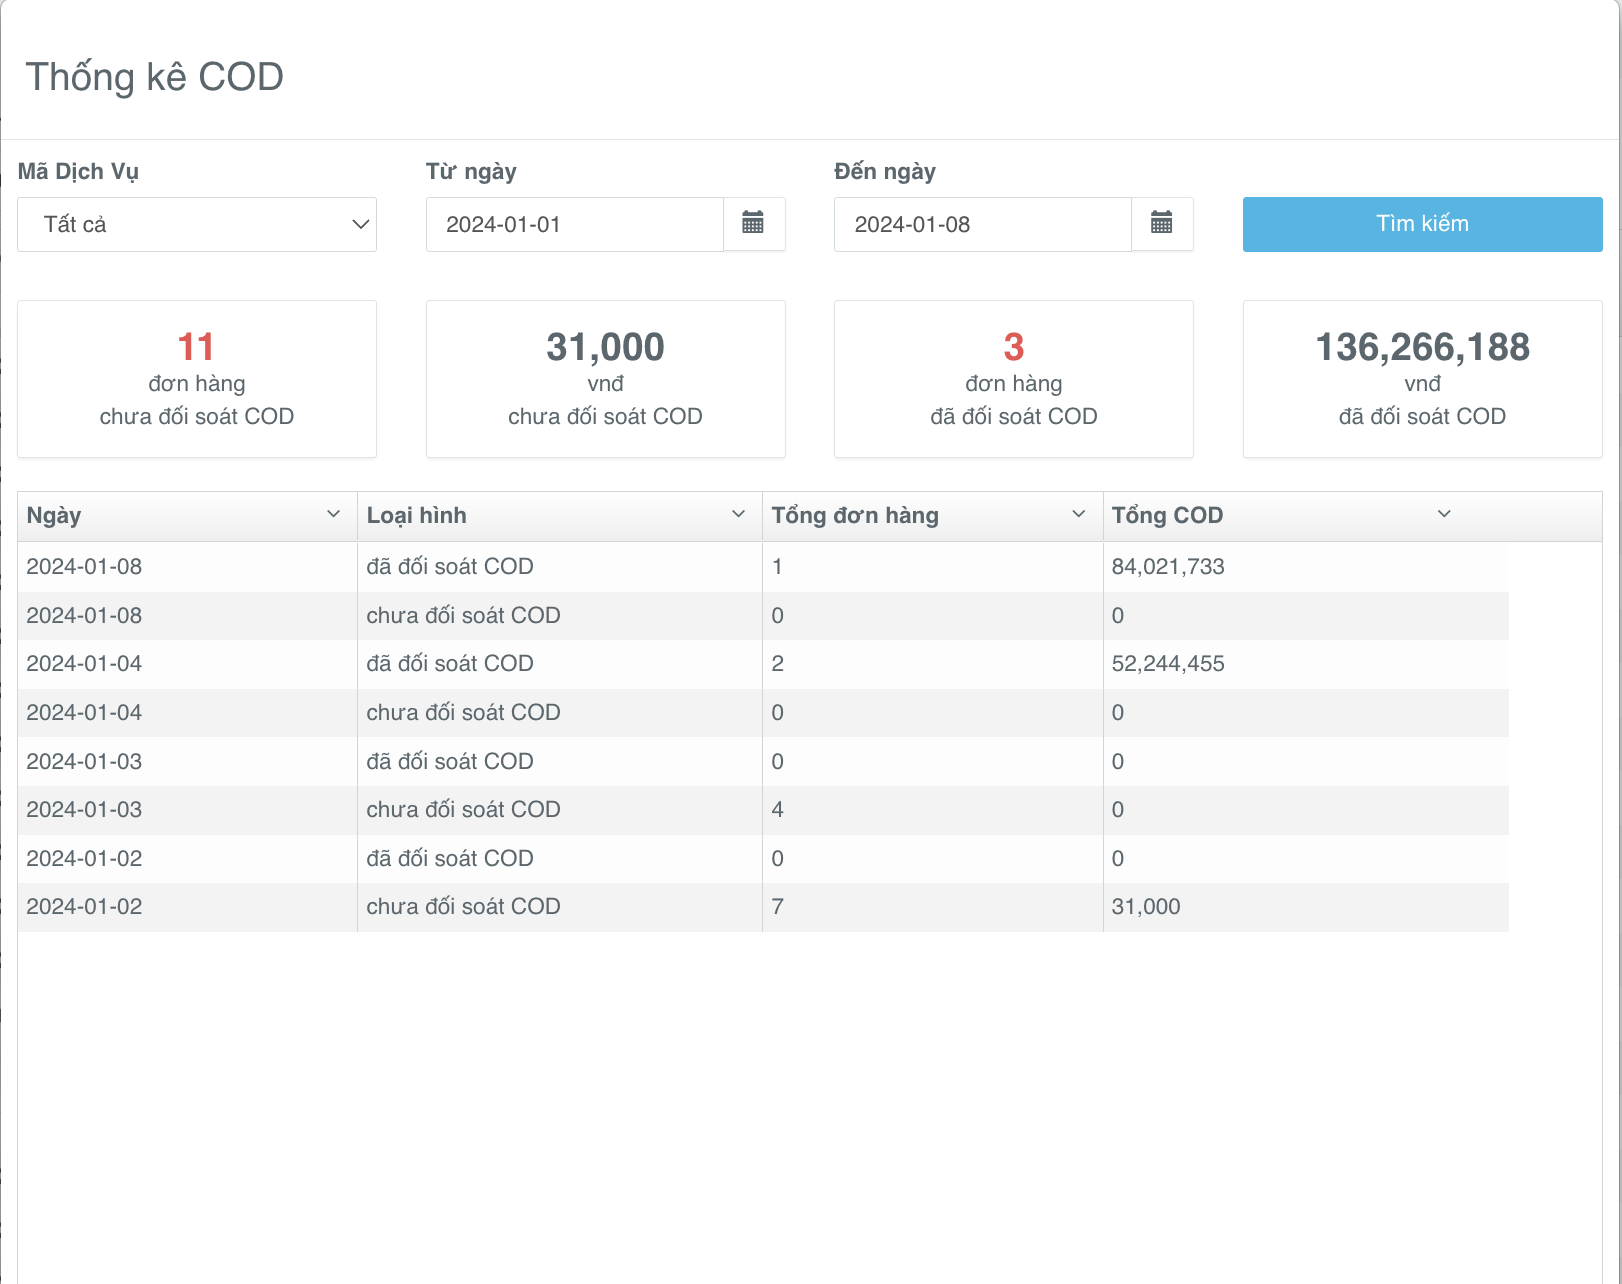This screenshot has width=1622, height=1284.
Task: Select the 2024-01-04 chưa đối soát COD row date
Action: click(x=84, y=712)
